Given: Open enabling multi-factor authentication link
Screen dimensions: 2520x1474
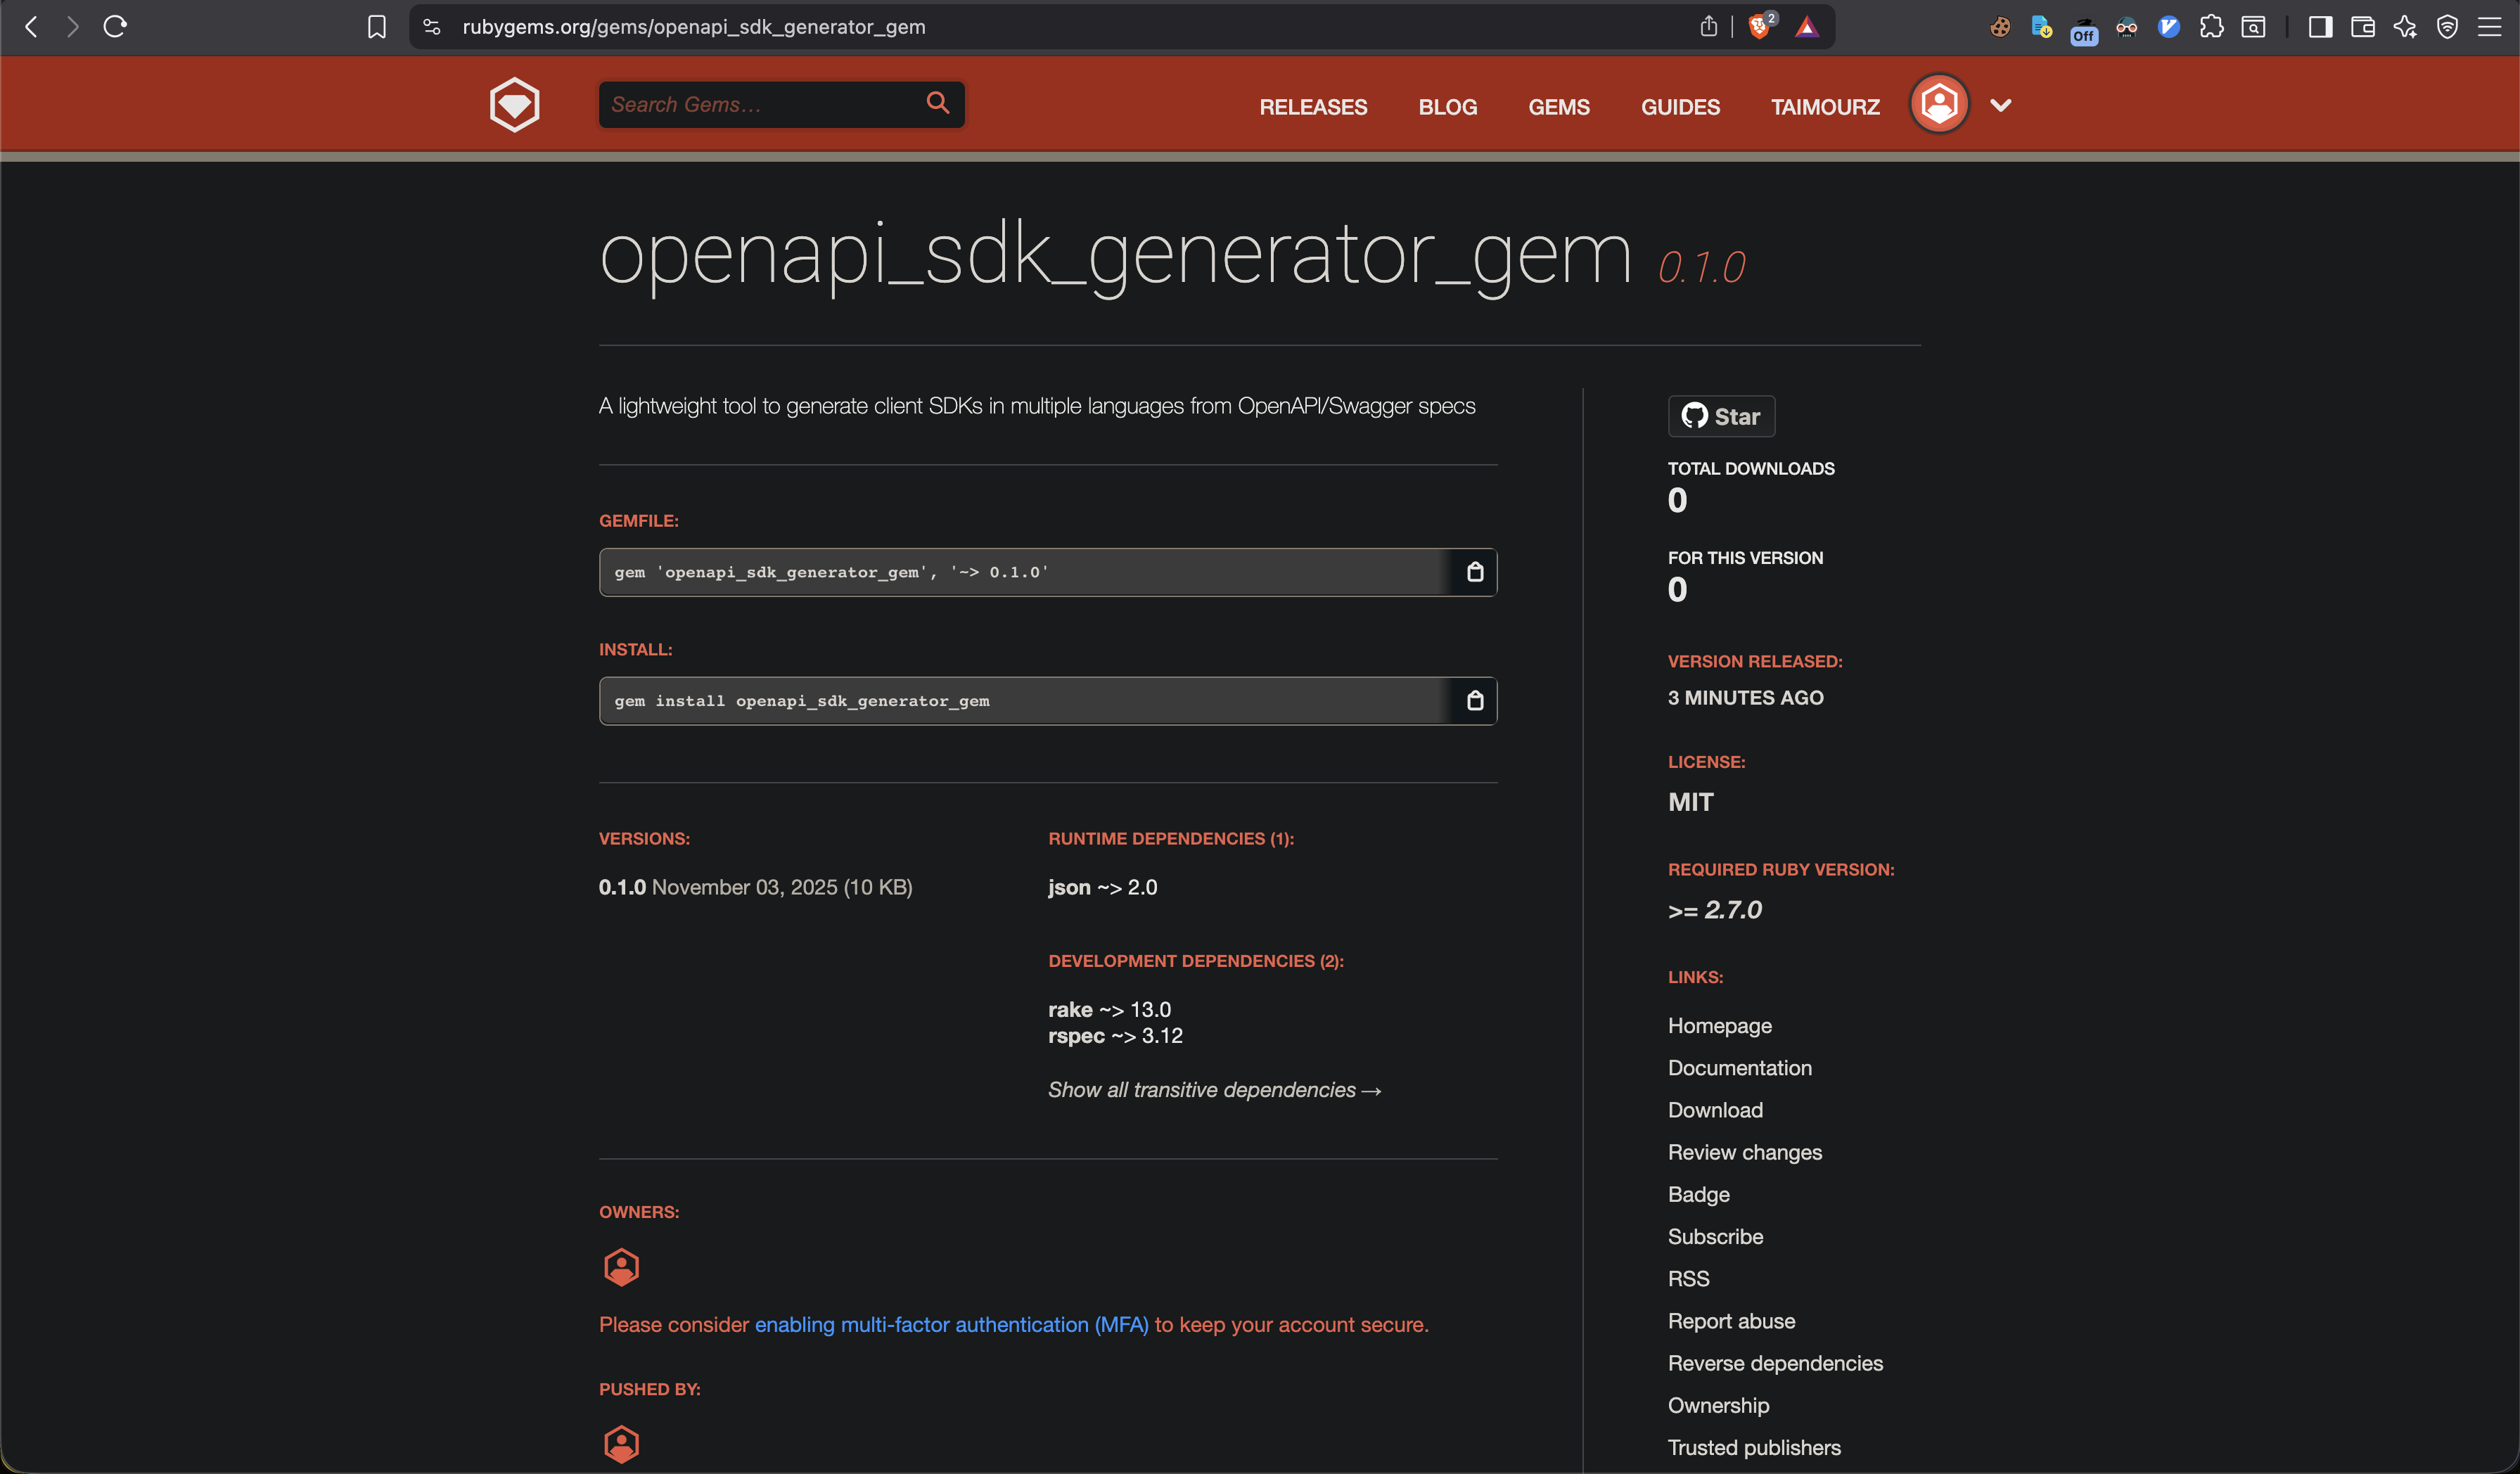Looking at the screenshot, I should [x=951, y=1325].
